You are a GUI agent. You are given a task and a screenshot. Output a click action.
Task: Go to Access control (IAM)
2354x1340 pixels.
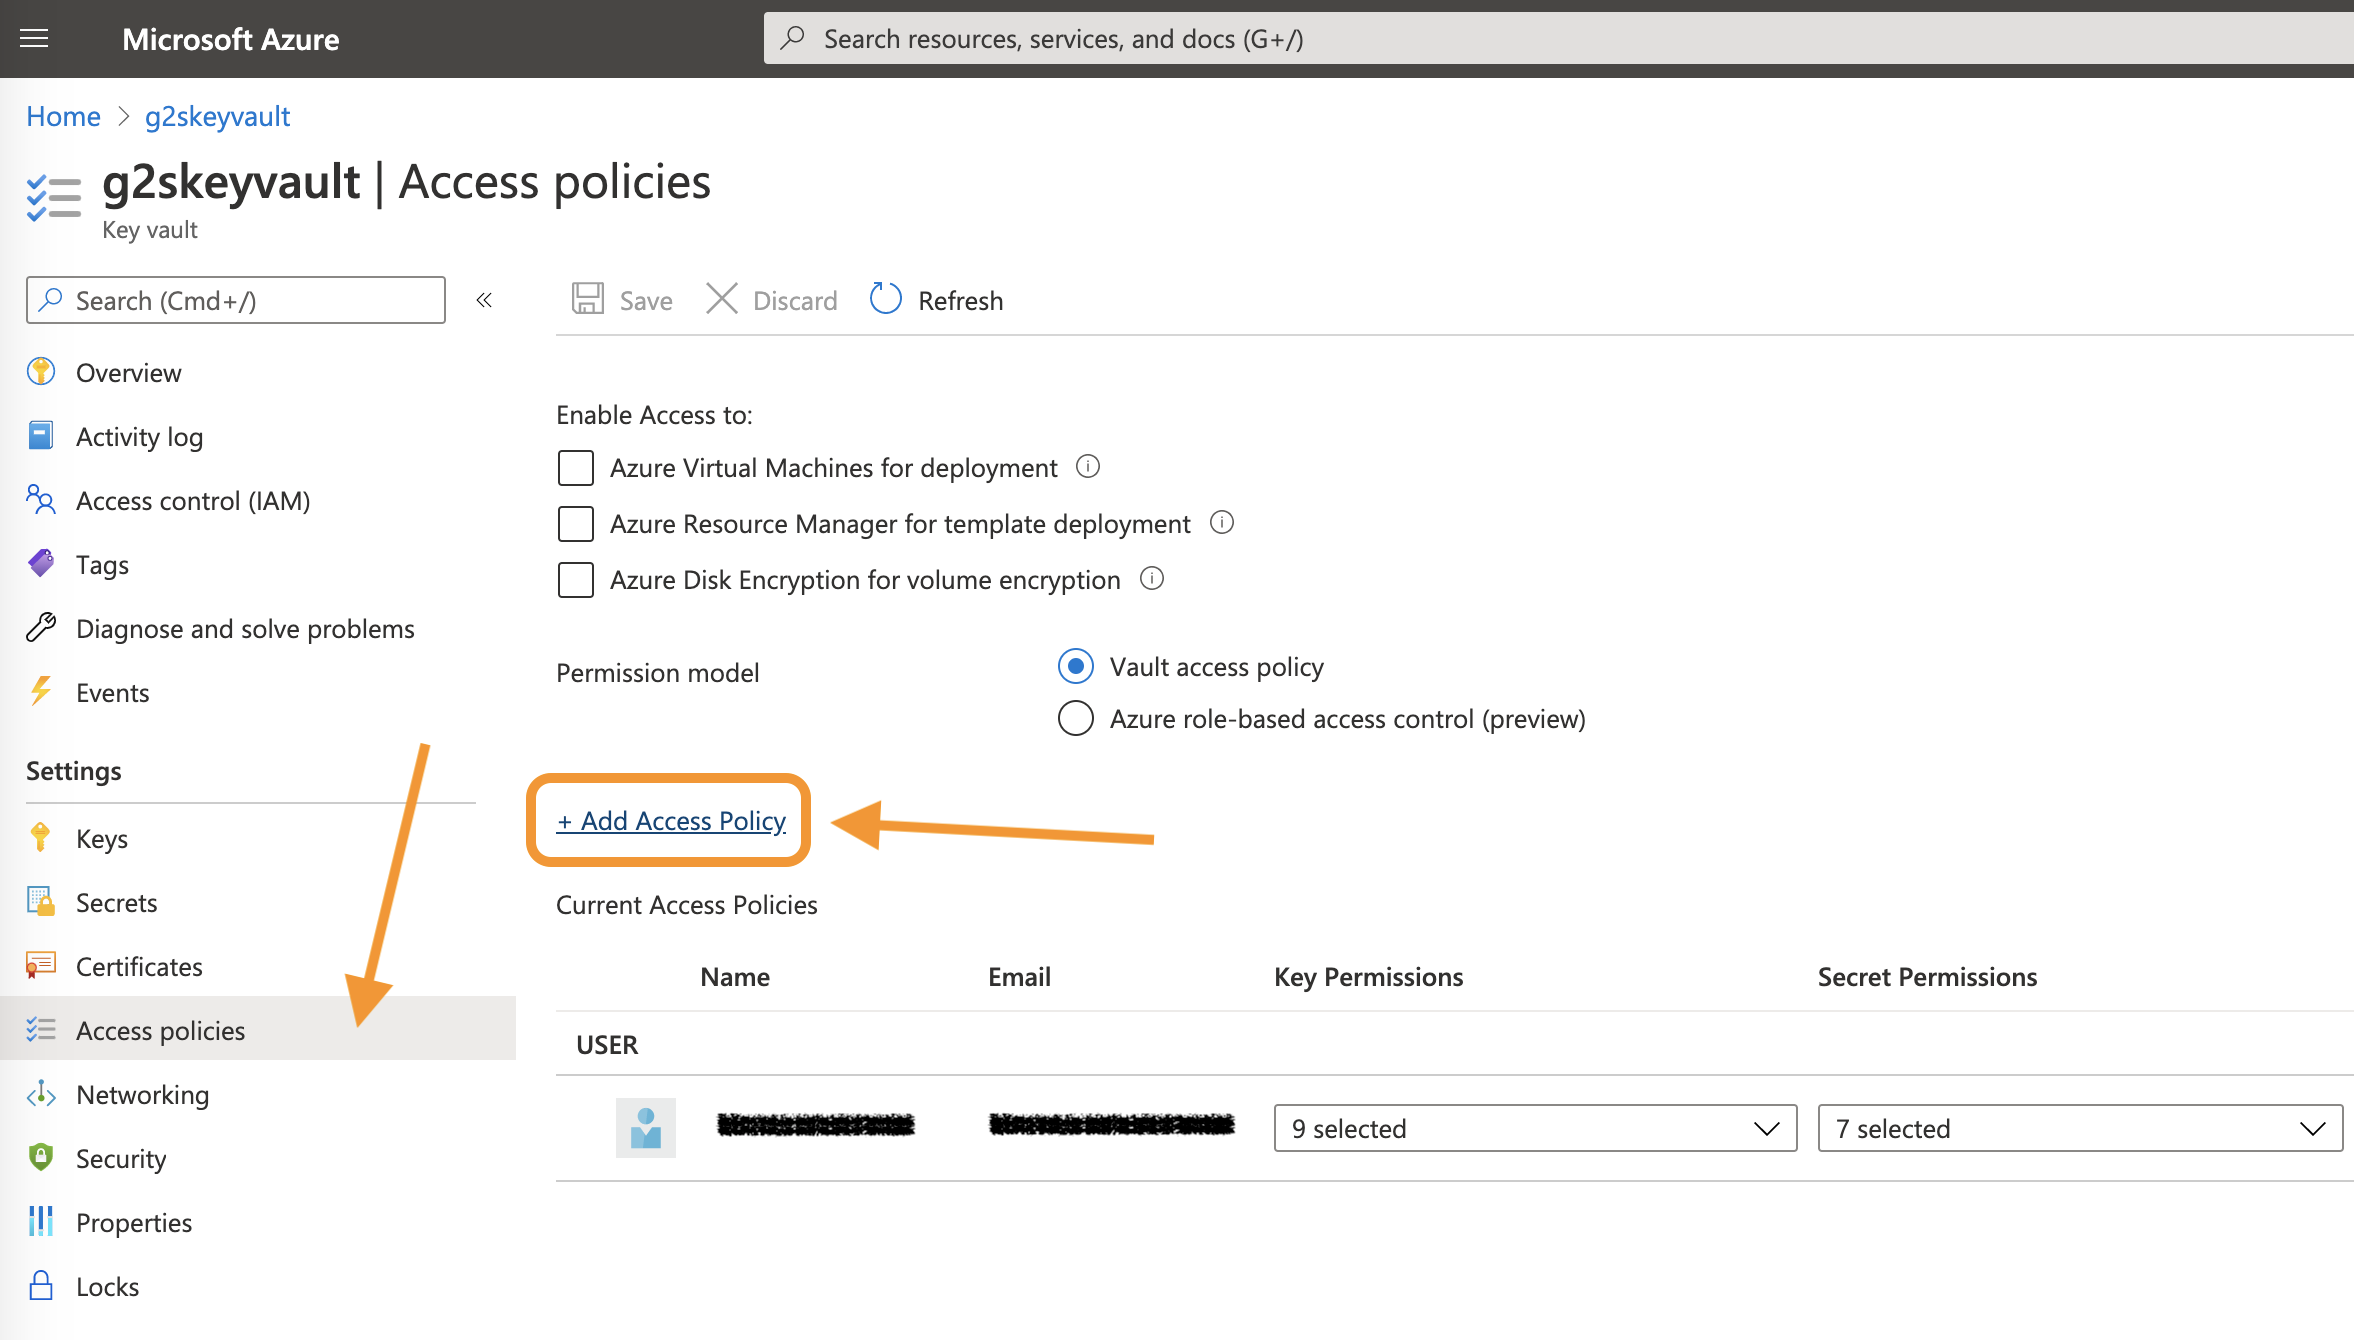point(193,501)
